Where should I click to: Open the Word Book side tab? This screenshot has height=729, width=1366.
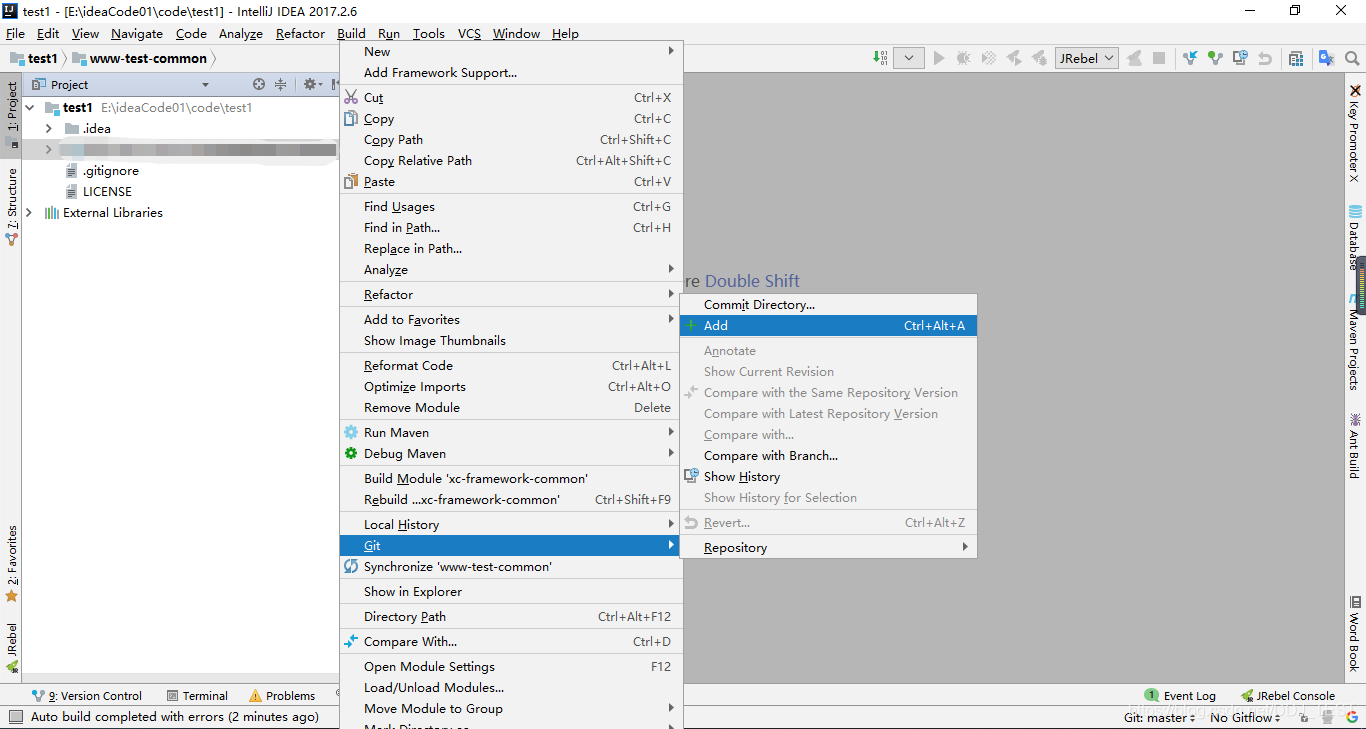point(1355,632)
